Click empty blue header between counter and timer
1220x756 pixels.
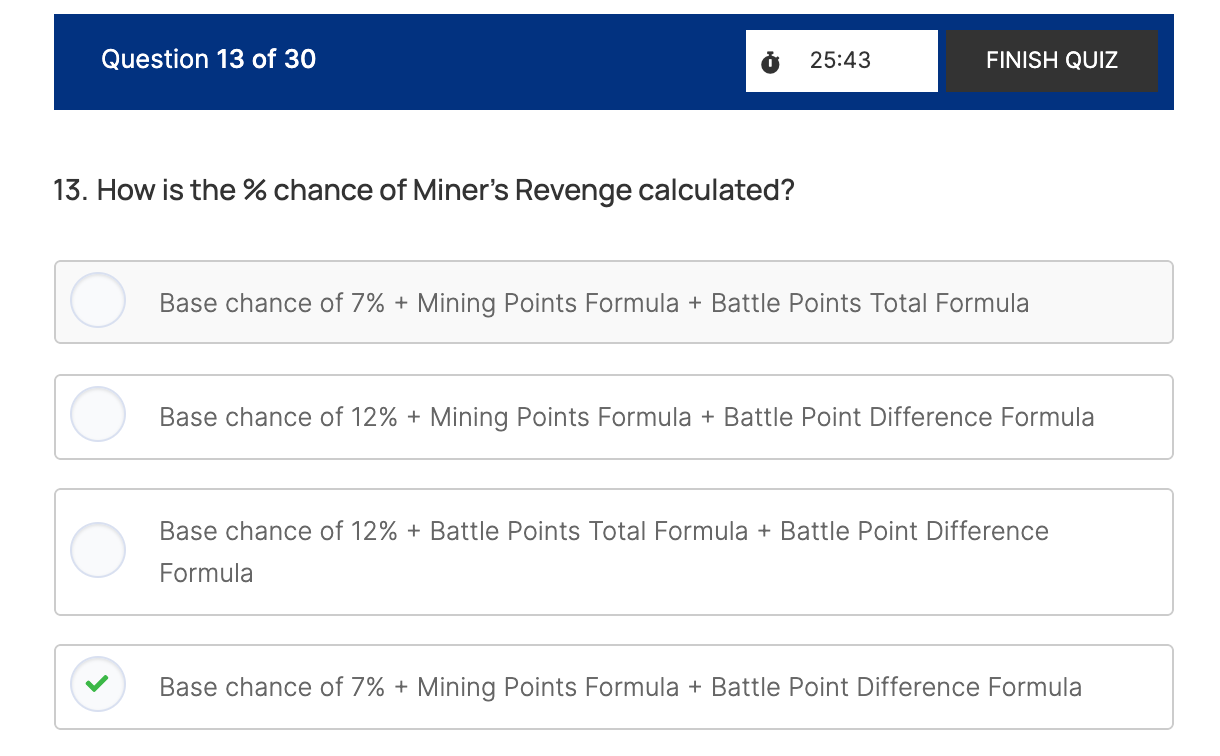point(530,61)
